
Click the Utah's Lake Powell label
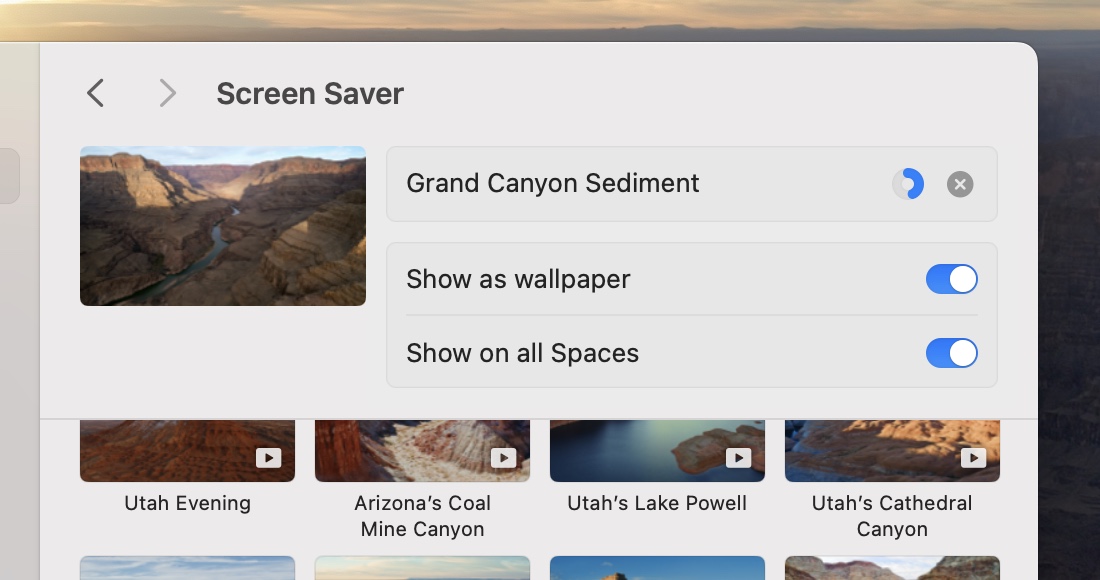(657, 503)
